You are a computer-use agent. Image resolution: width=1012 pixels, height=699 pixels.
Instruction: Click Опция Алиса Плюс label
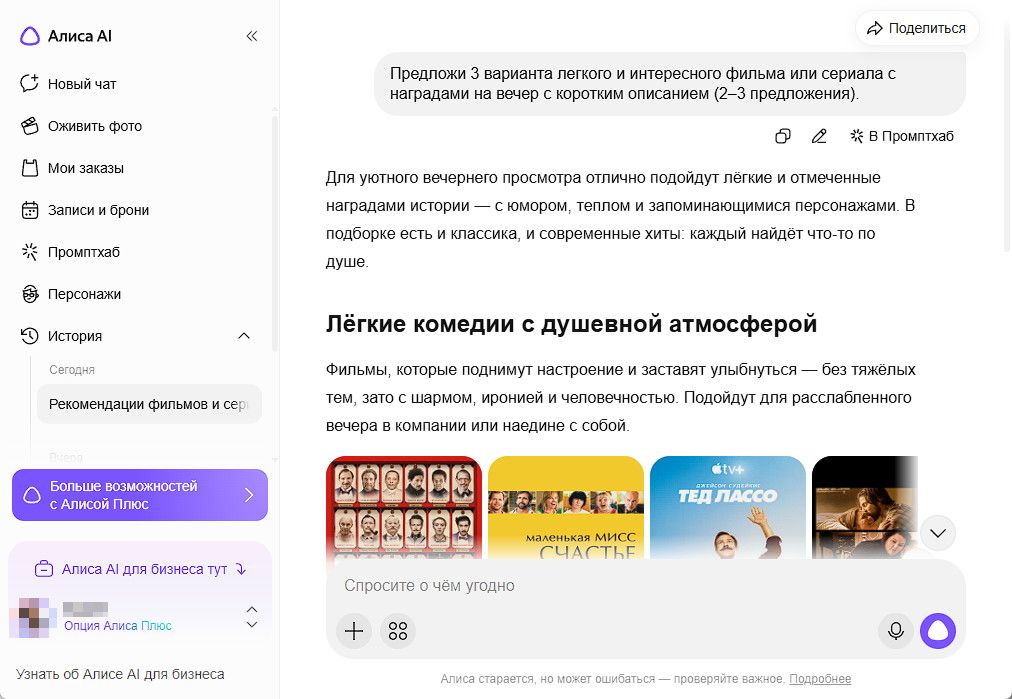[x=117, y=625]
